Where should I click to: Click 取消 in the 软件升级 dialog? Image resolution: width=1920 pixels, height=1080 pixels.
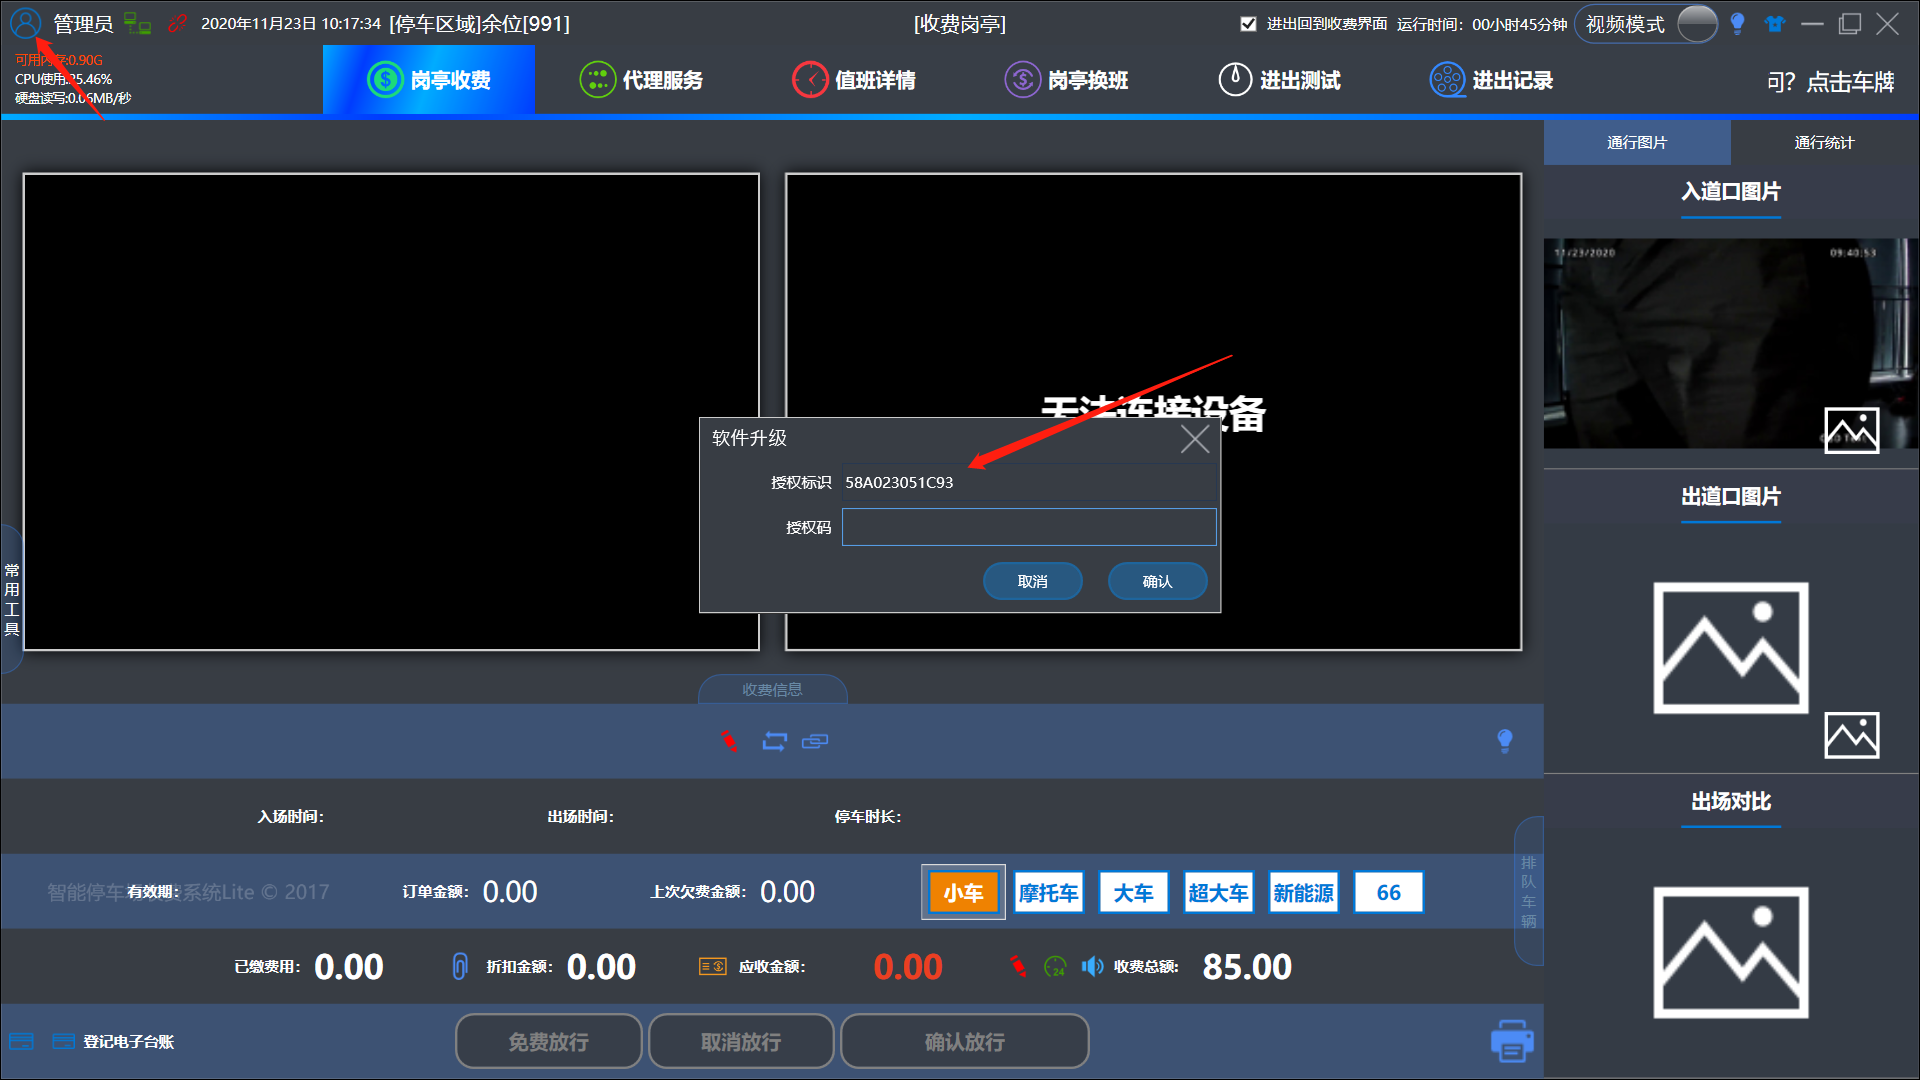pyautogui.click(x=1032, y=581)
